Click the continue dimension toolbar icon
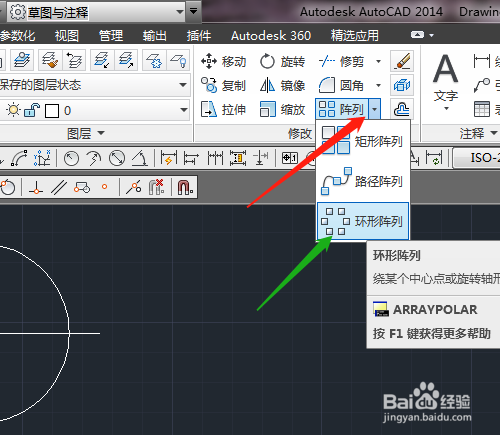The width and height of the screenshot is (500, 435). (215, 158)
